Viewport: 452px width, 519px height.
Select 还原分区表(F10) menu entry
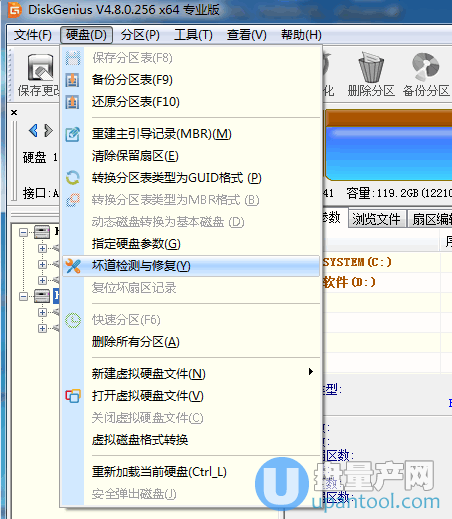[191, 102]
